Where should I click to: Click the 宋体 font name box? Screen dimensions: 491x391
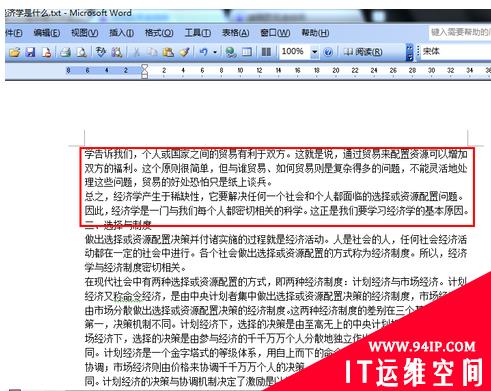click(455, 51)
